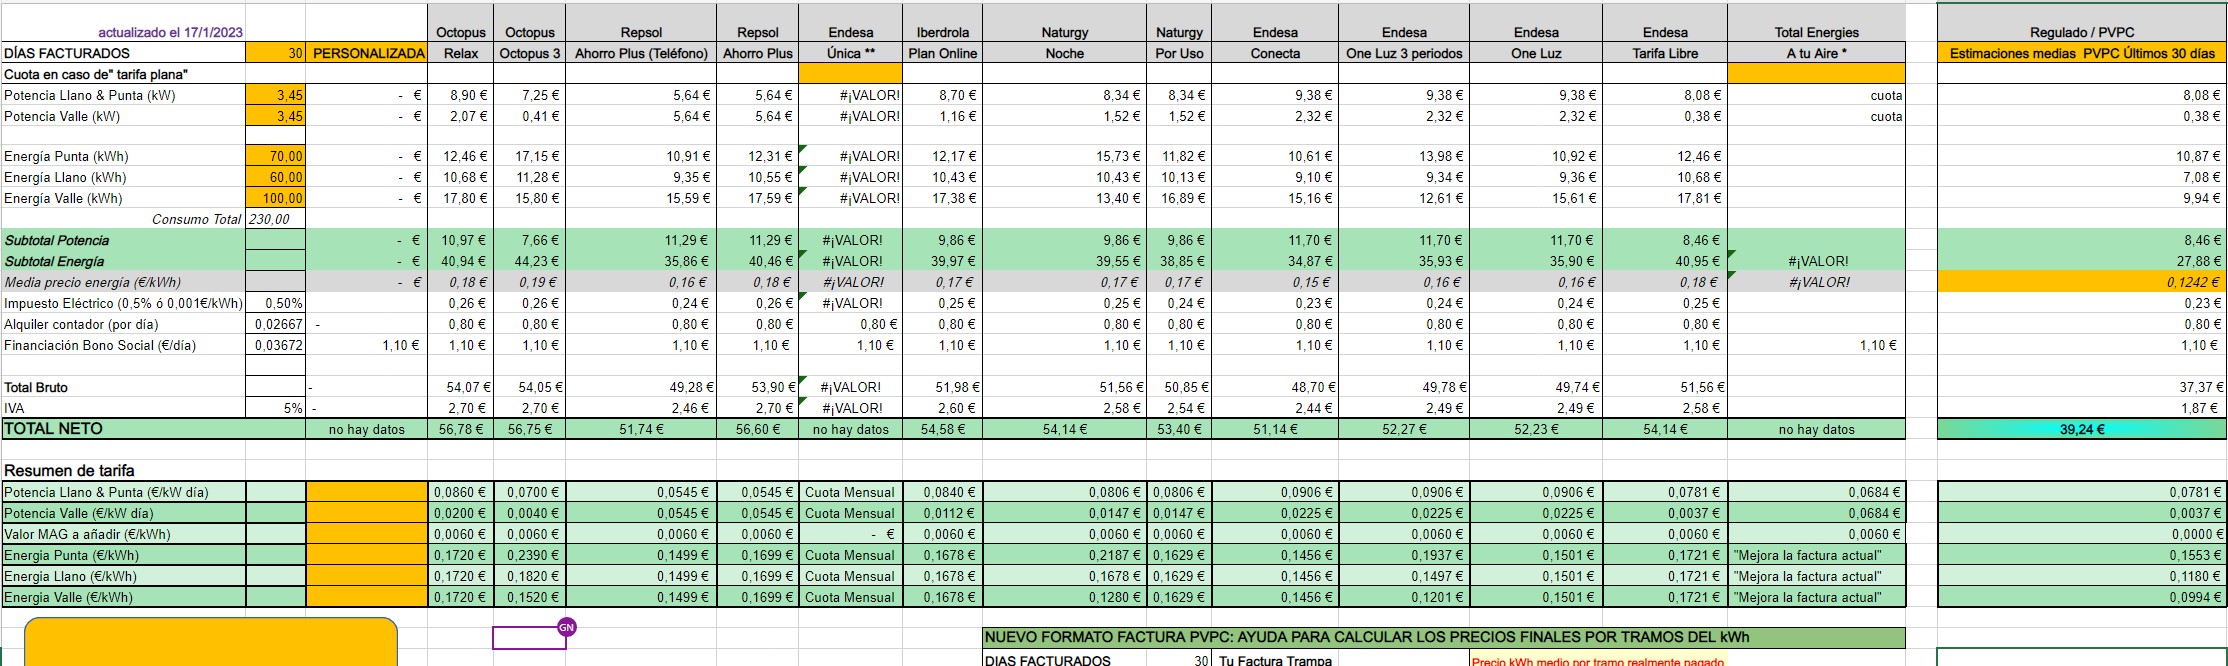
Task: Select the IVA 5% cell
Action: tap(275, 408)
